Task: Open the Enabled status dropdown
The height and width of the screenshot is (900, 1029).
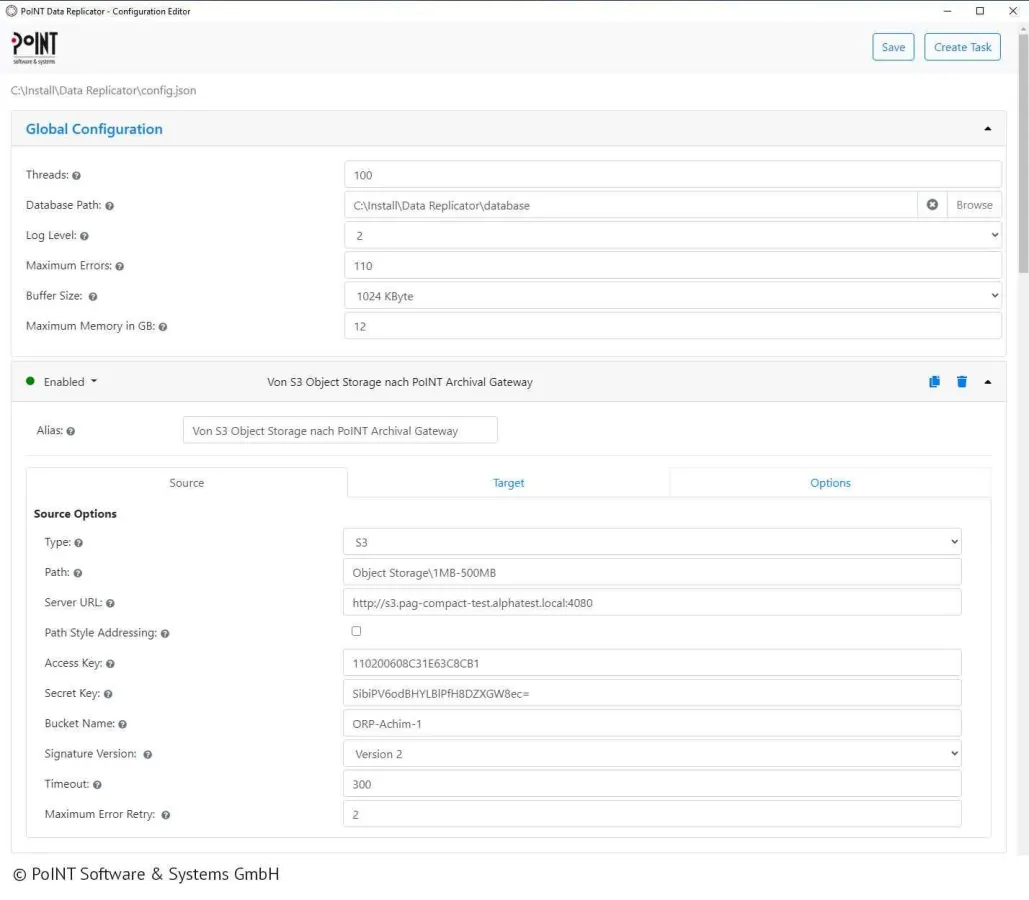Action: (x=66, y=381)
